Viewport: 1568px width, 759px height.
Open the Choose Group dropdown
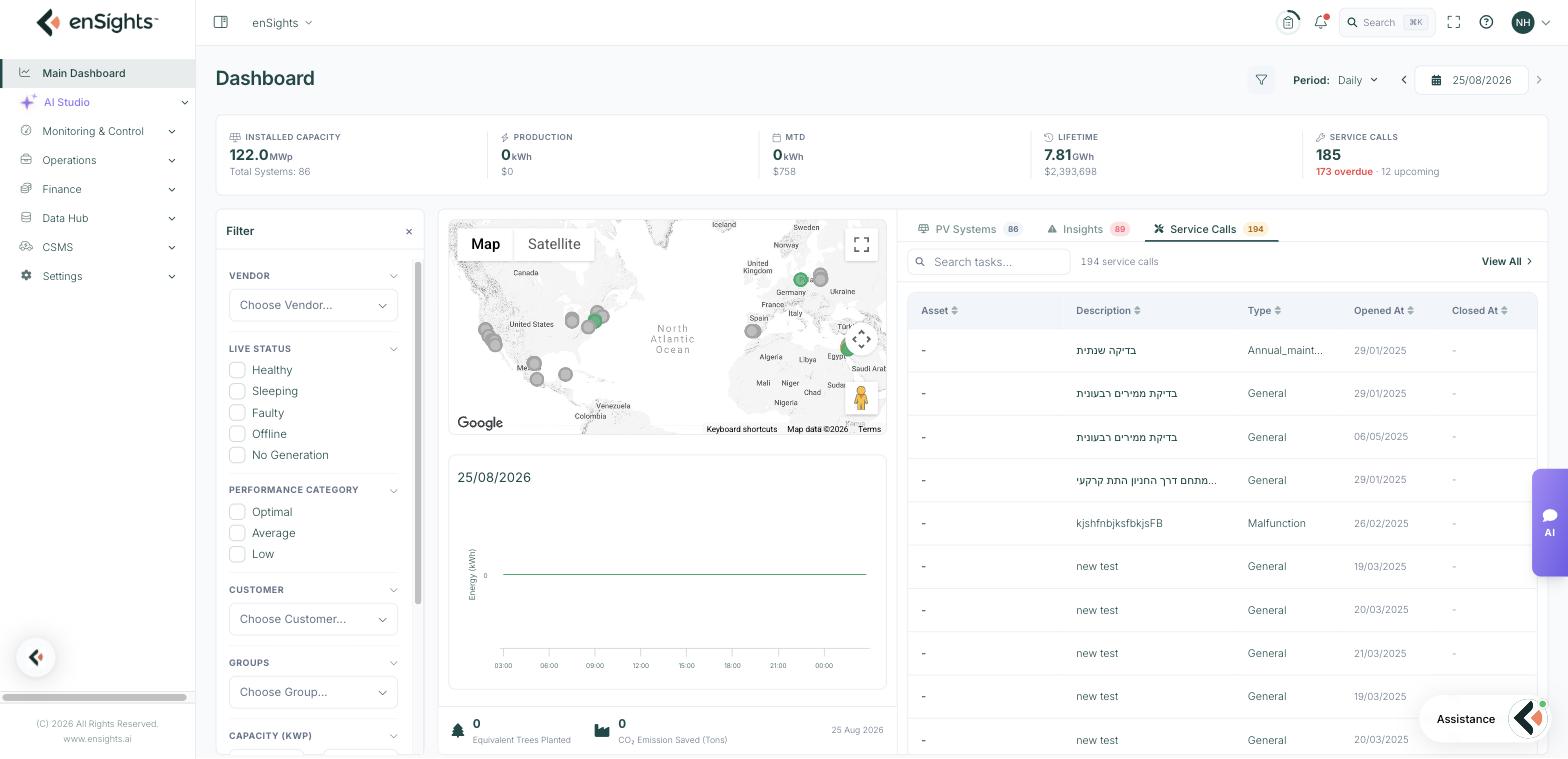point(313,692)
